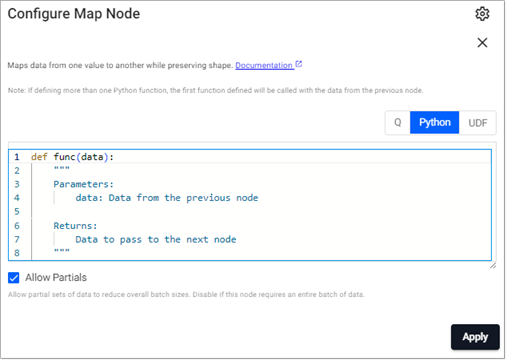Click 'Data to pass to the next node' line
Viewport: 507px width, 361px height.
pyautogui.click(x=156, y=240)
